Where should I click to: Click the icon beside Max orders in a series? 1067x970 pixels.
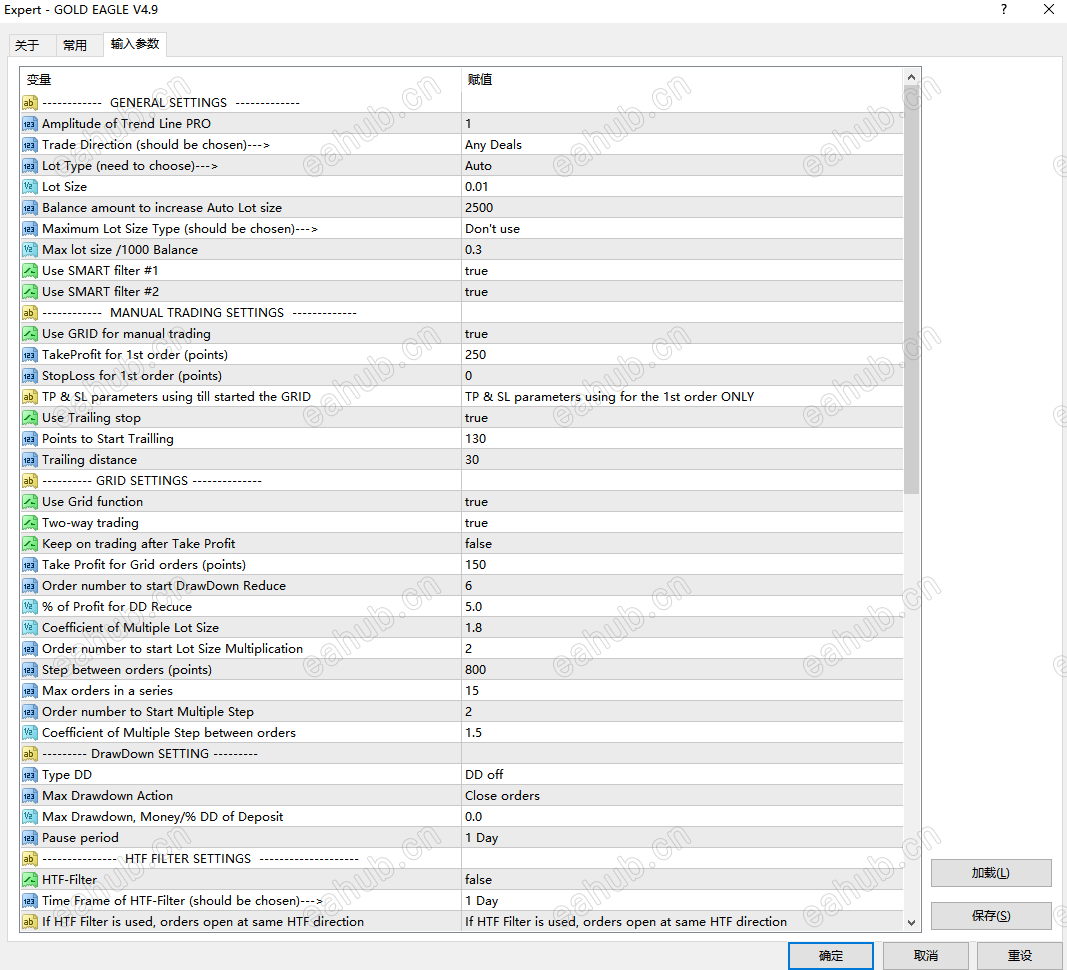(29, 691)
